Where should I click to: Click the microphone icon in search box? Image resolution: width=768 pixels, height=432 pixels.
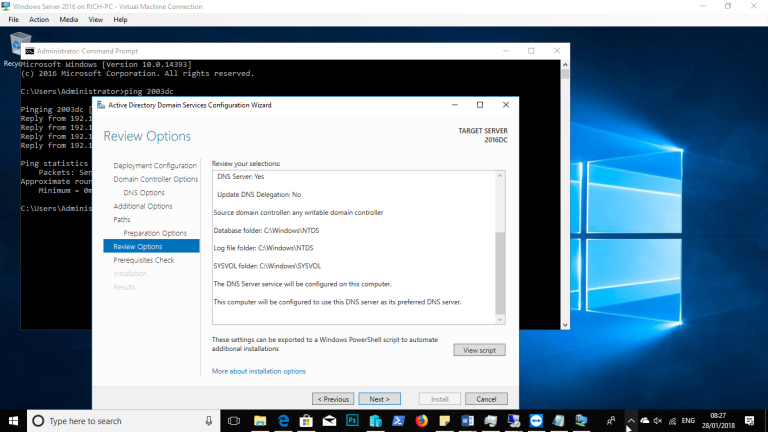[x=209, y=421]
